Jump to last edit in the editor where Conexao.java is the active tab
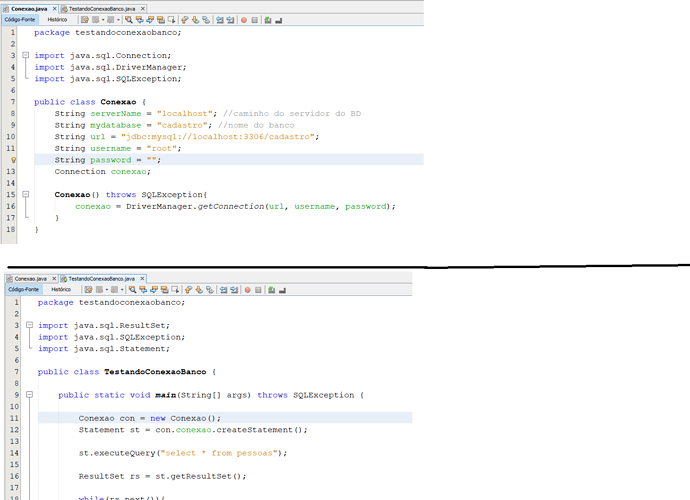Screen dimensions: 690x500 point(85,20)
